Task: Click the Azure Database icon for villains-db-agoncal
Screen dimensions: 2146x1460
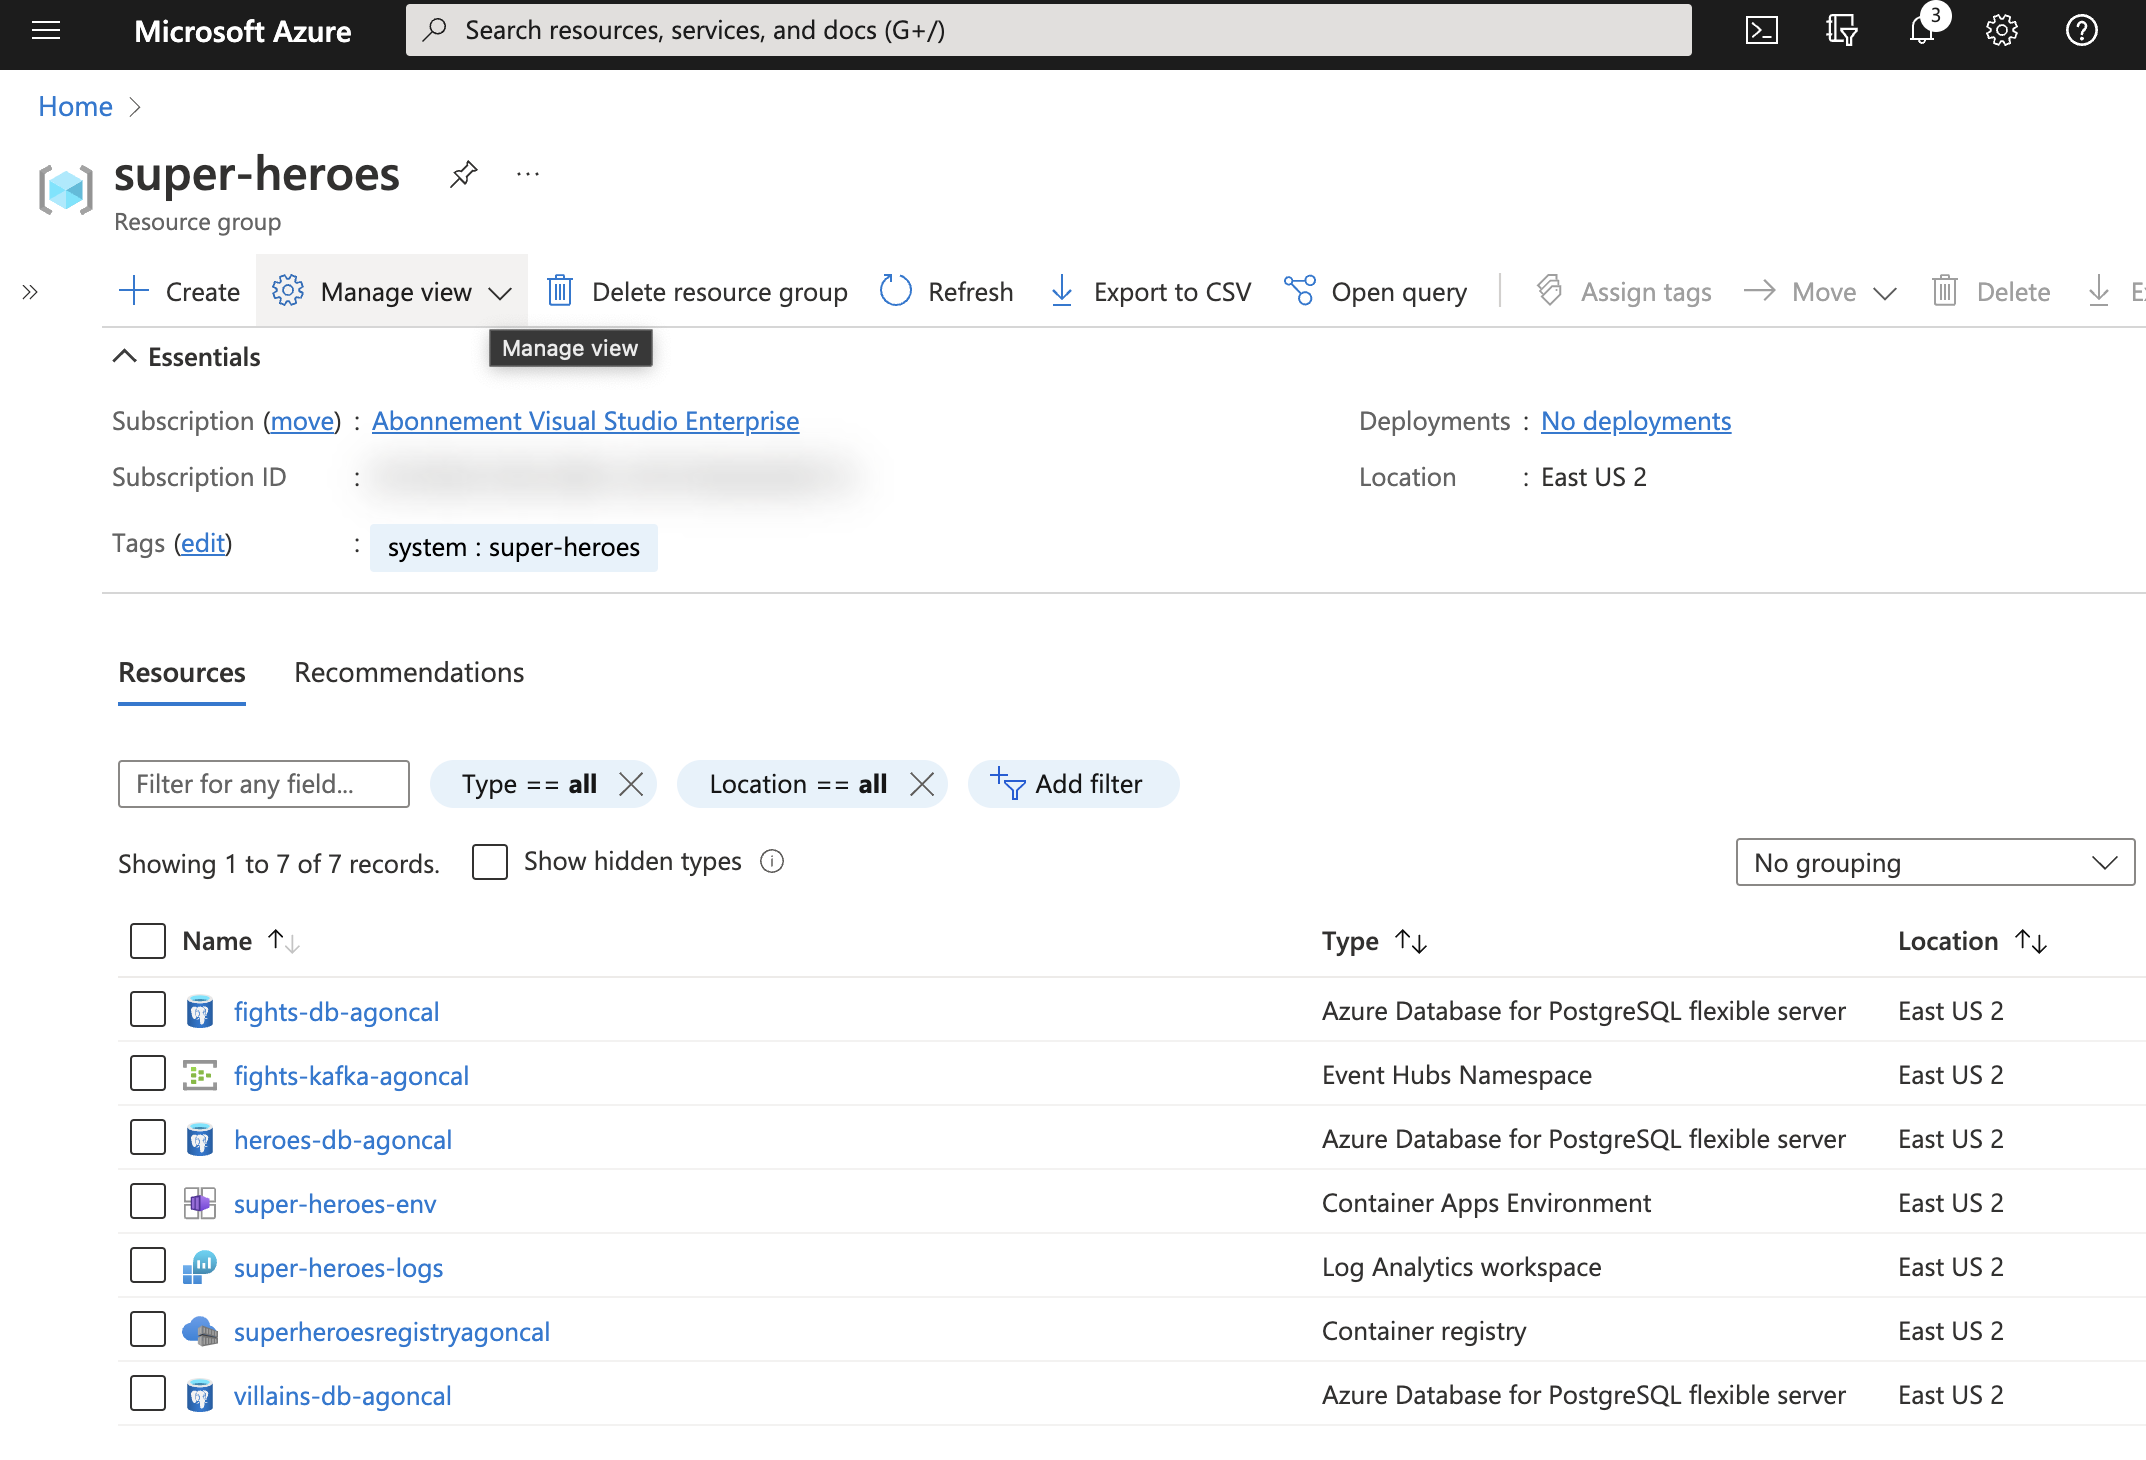Action: pyautogui.click(x=199, y=1395)
